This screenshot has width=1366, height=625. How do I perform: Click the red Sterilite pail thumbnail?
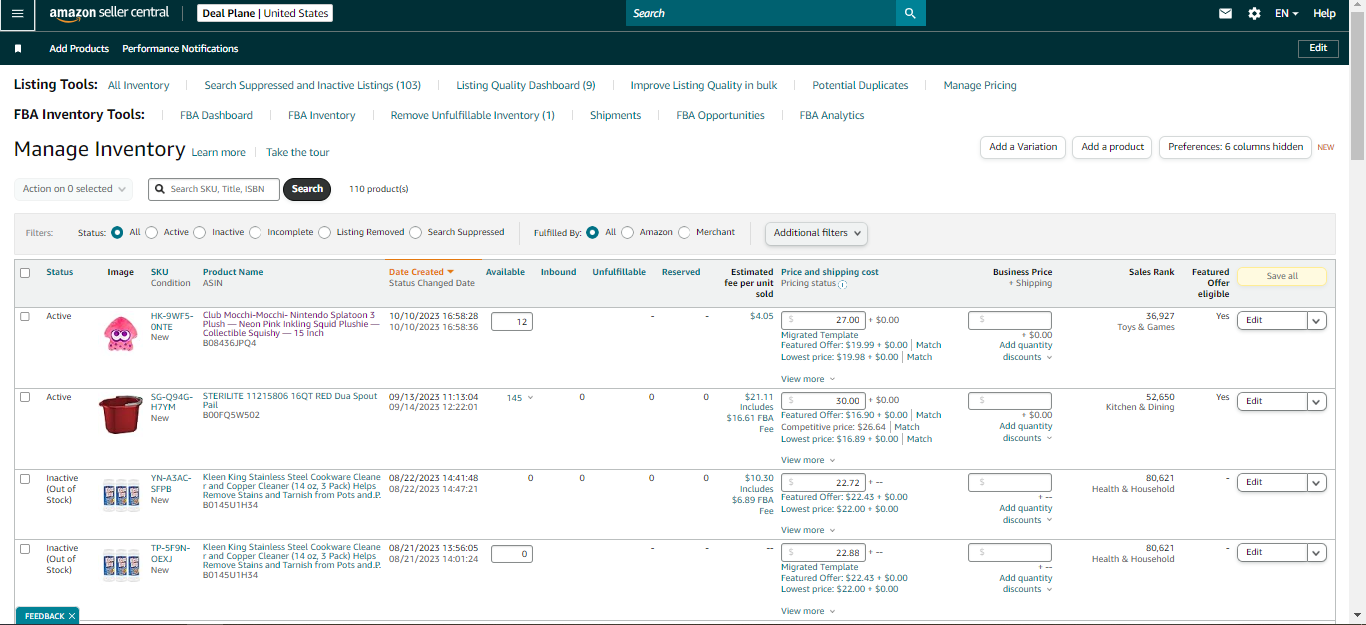pos(121,414)
